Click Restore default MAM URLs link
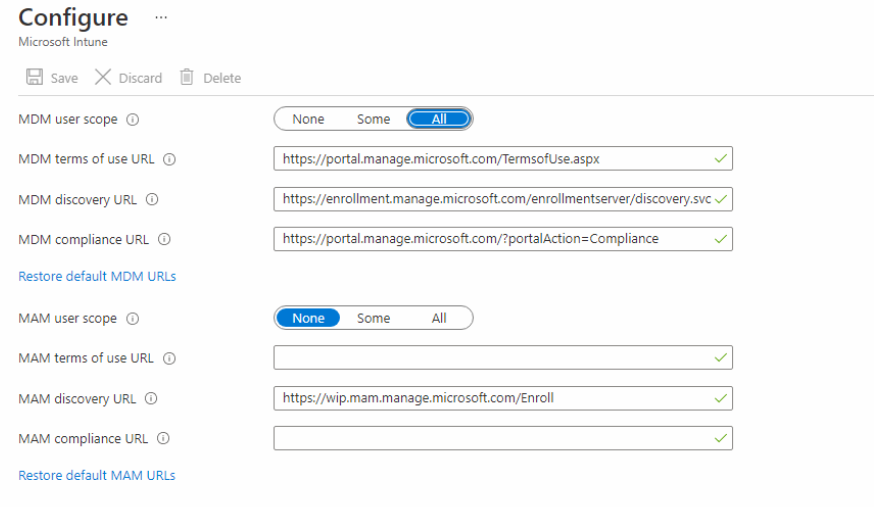This screenshot has height=507, width=874. pyautogui.click(x=97, y=475)
